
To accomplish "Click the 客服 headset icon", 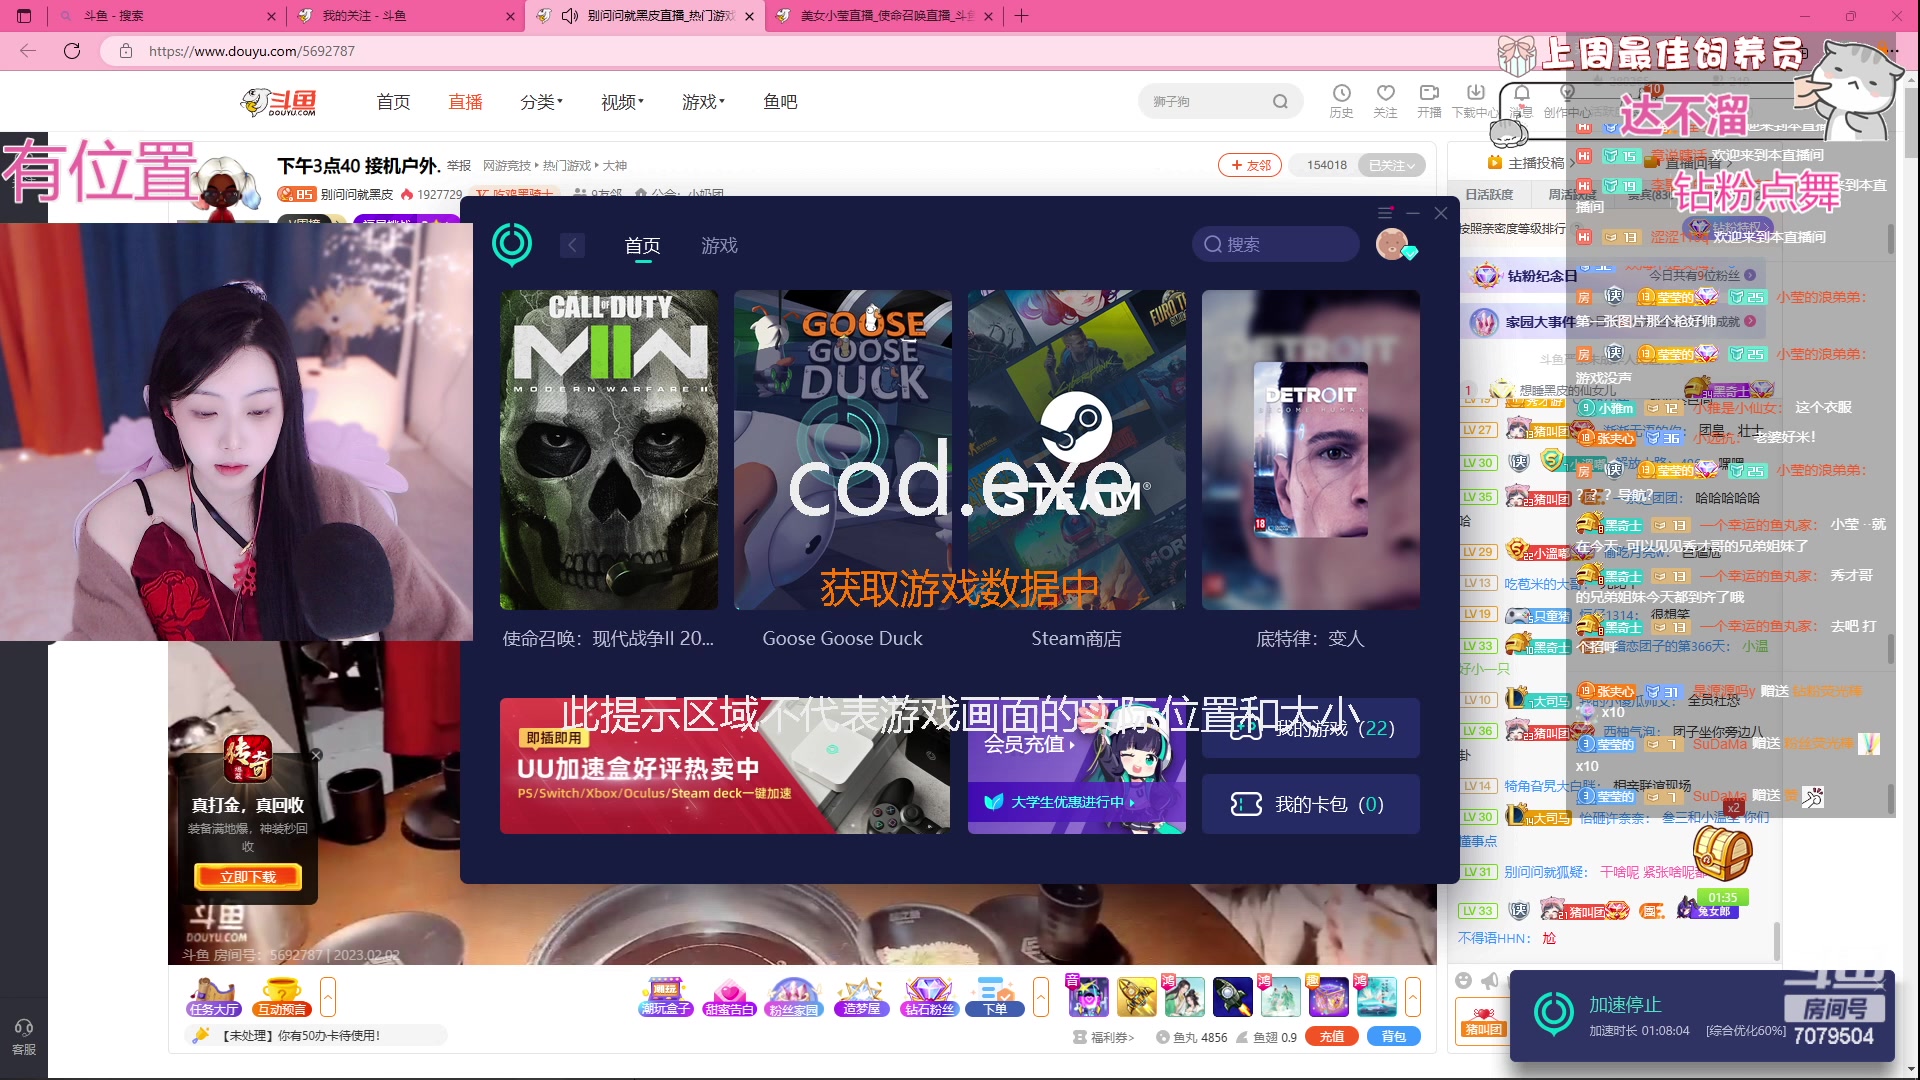I will [x=24, y=1036].
